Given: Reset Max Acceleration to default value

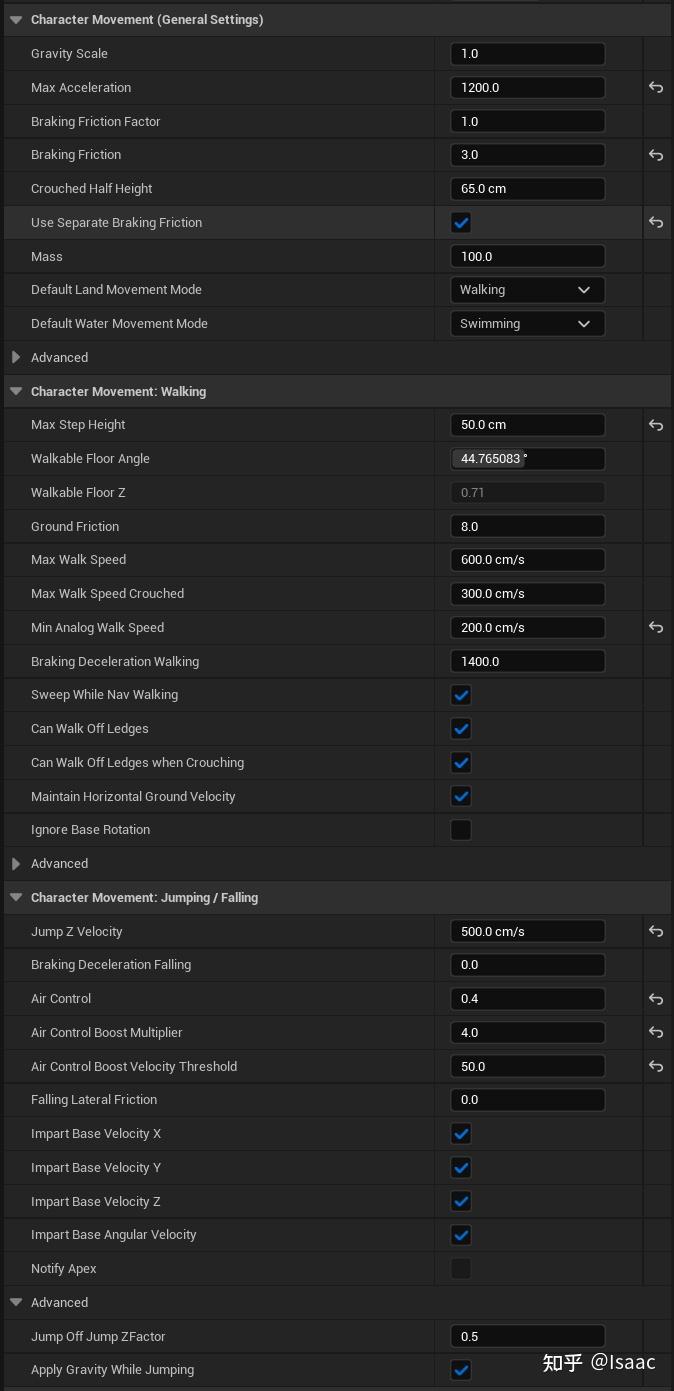Looking at the screenshot, I should click(656, 88).
